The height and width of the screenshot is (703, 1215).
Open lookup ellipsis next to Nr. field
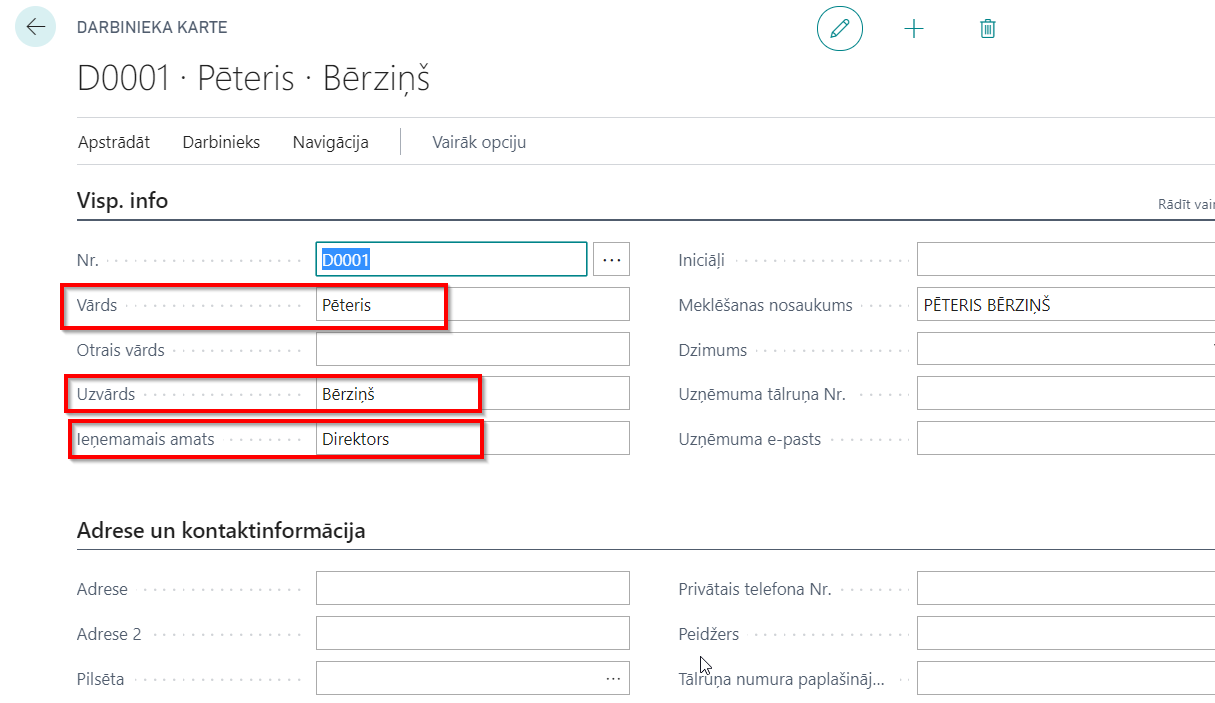(x=612, y=260)
